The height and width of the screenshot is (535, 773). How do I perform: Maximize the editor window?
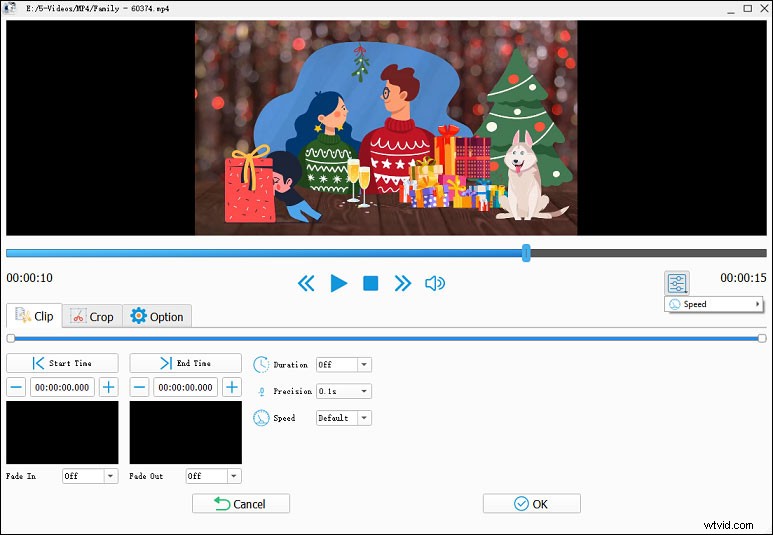pos(747,8)
